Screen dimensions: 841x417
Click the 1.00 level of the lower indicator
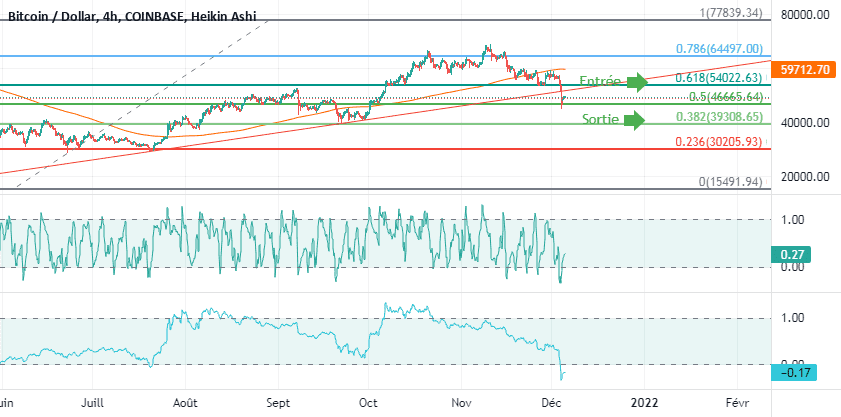click(x=792, y=318)
